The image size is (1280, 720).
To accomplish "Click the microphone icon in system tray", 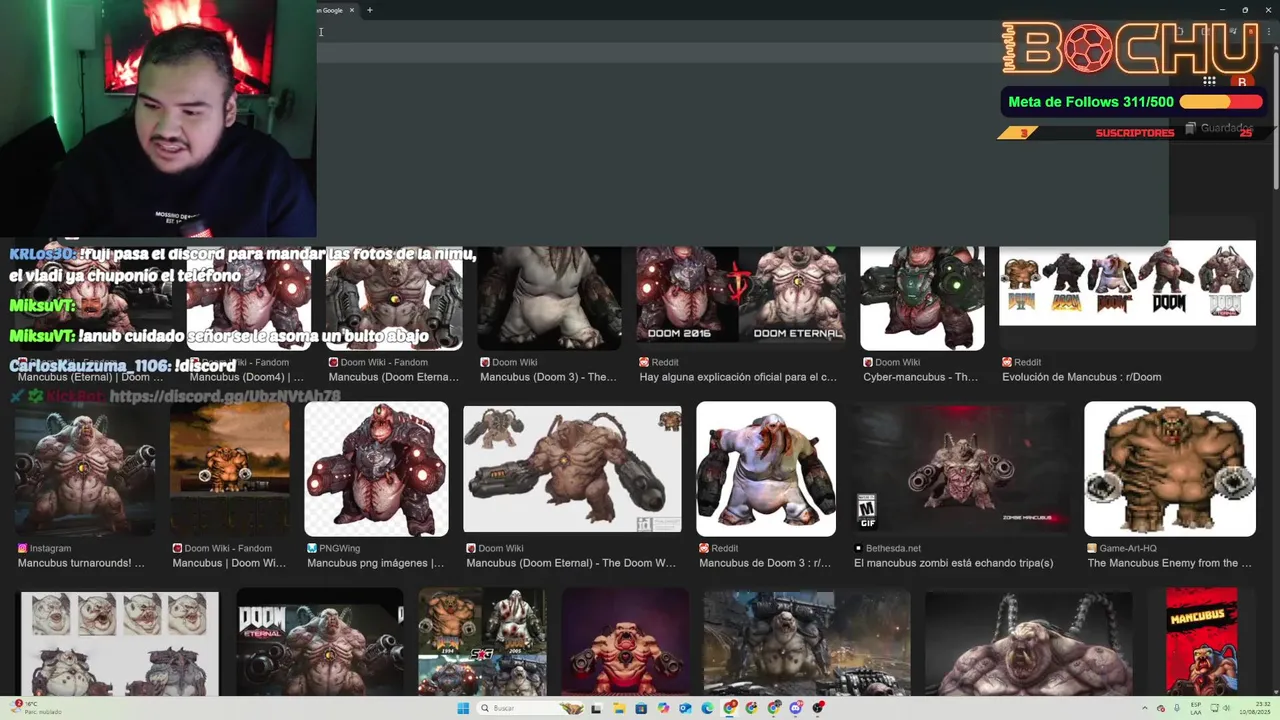I will coord(1177,708).
